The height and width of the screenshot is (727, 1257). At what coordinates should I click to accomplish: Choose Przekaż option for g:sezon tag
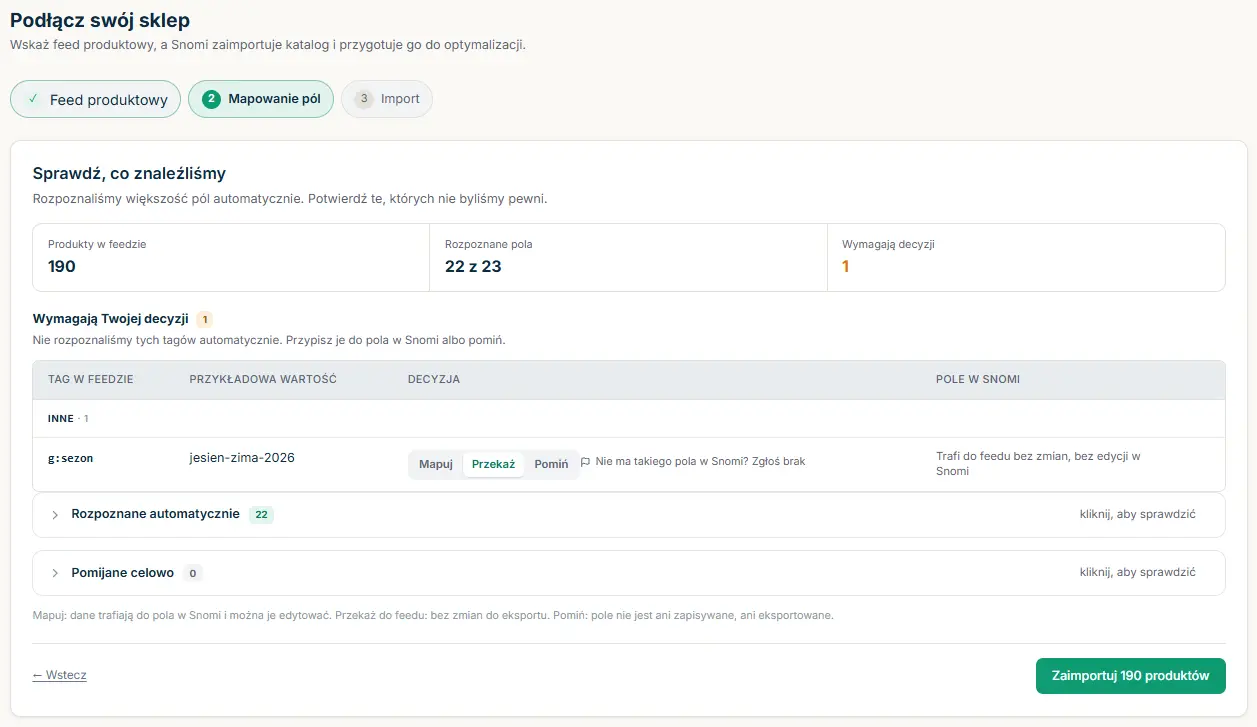pyautogui.click(x=493, y=464)
